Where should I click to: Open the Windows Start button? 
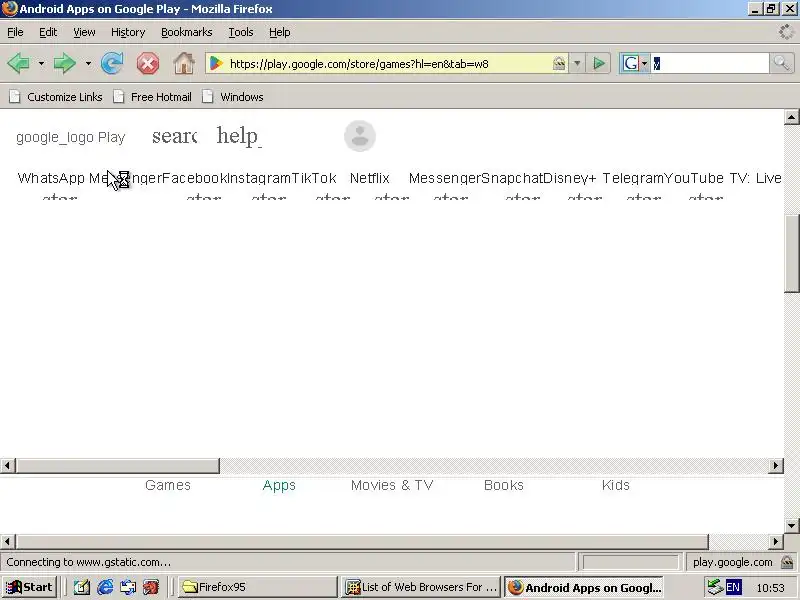[29, 587]
